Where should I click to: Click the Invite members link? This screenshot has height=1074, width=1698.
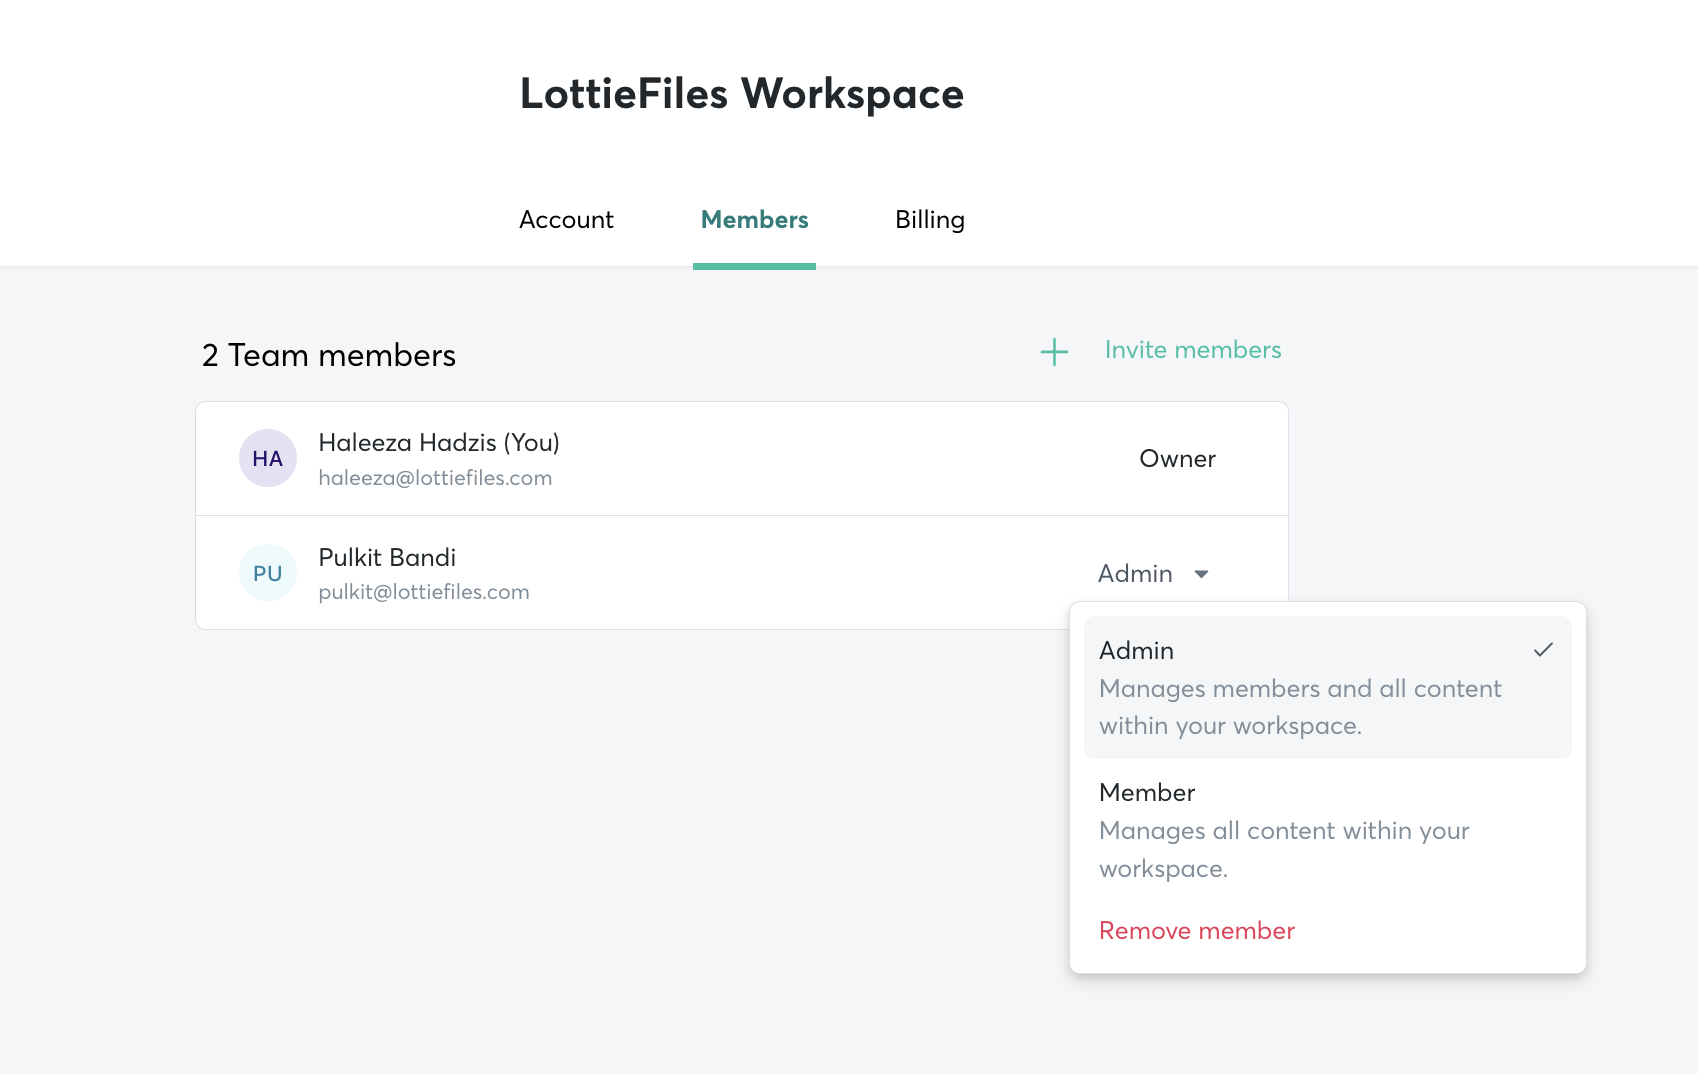(x=1193, y=350)
